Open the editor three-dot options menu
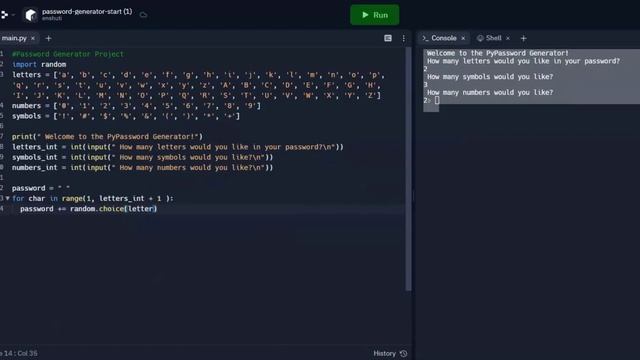Viewport: 640px width, 360px height. 404,38
